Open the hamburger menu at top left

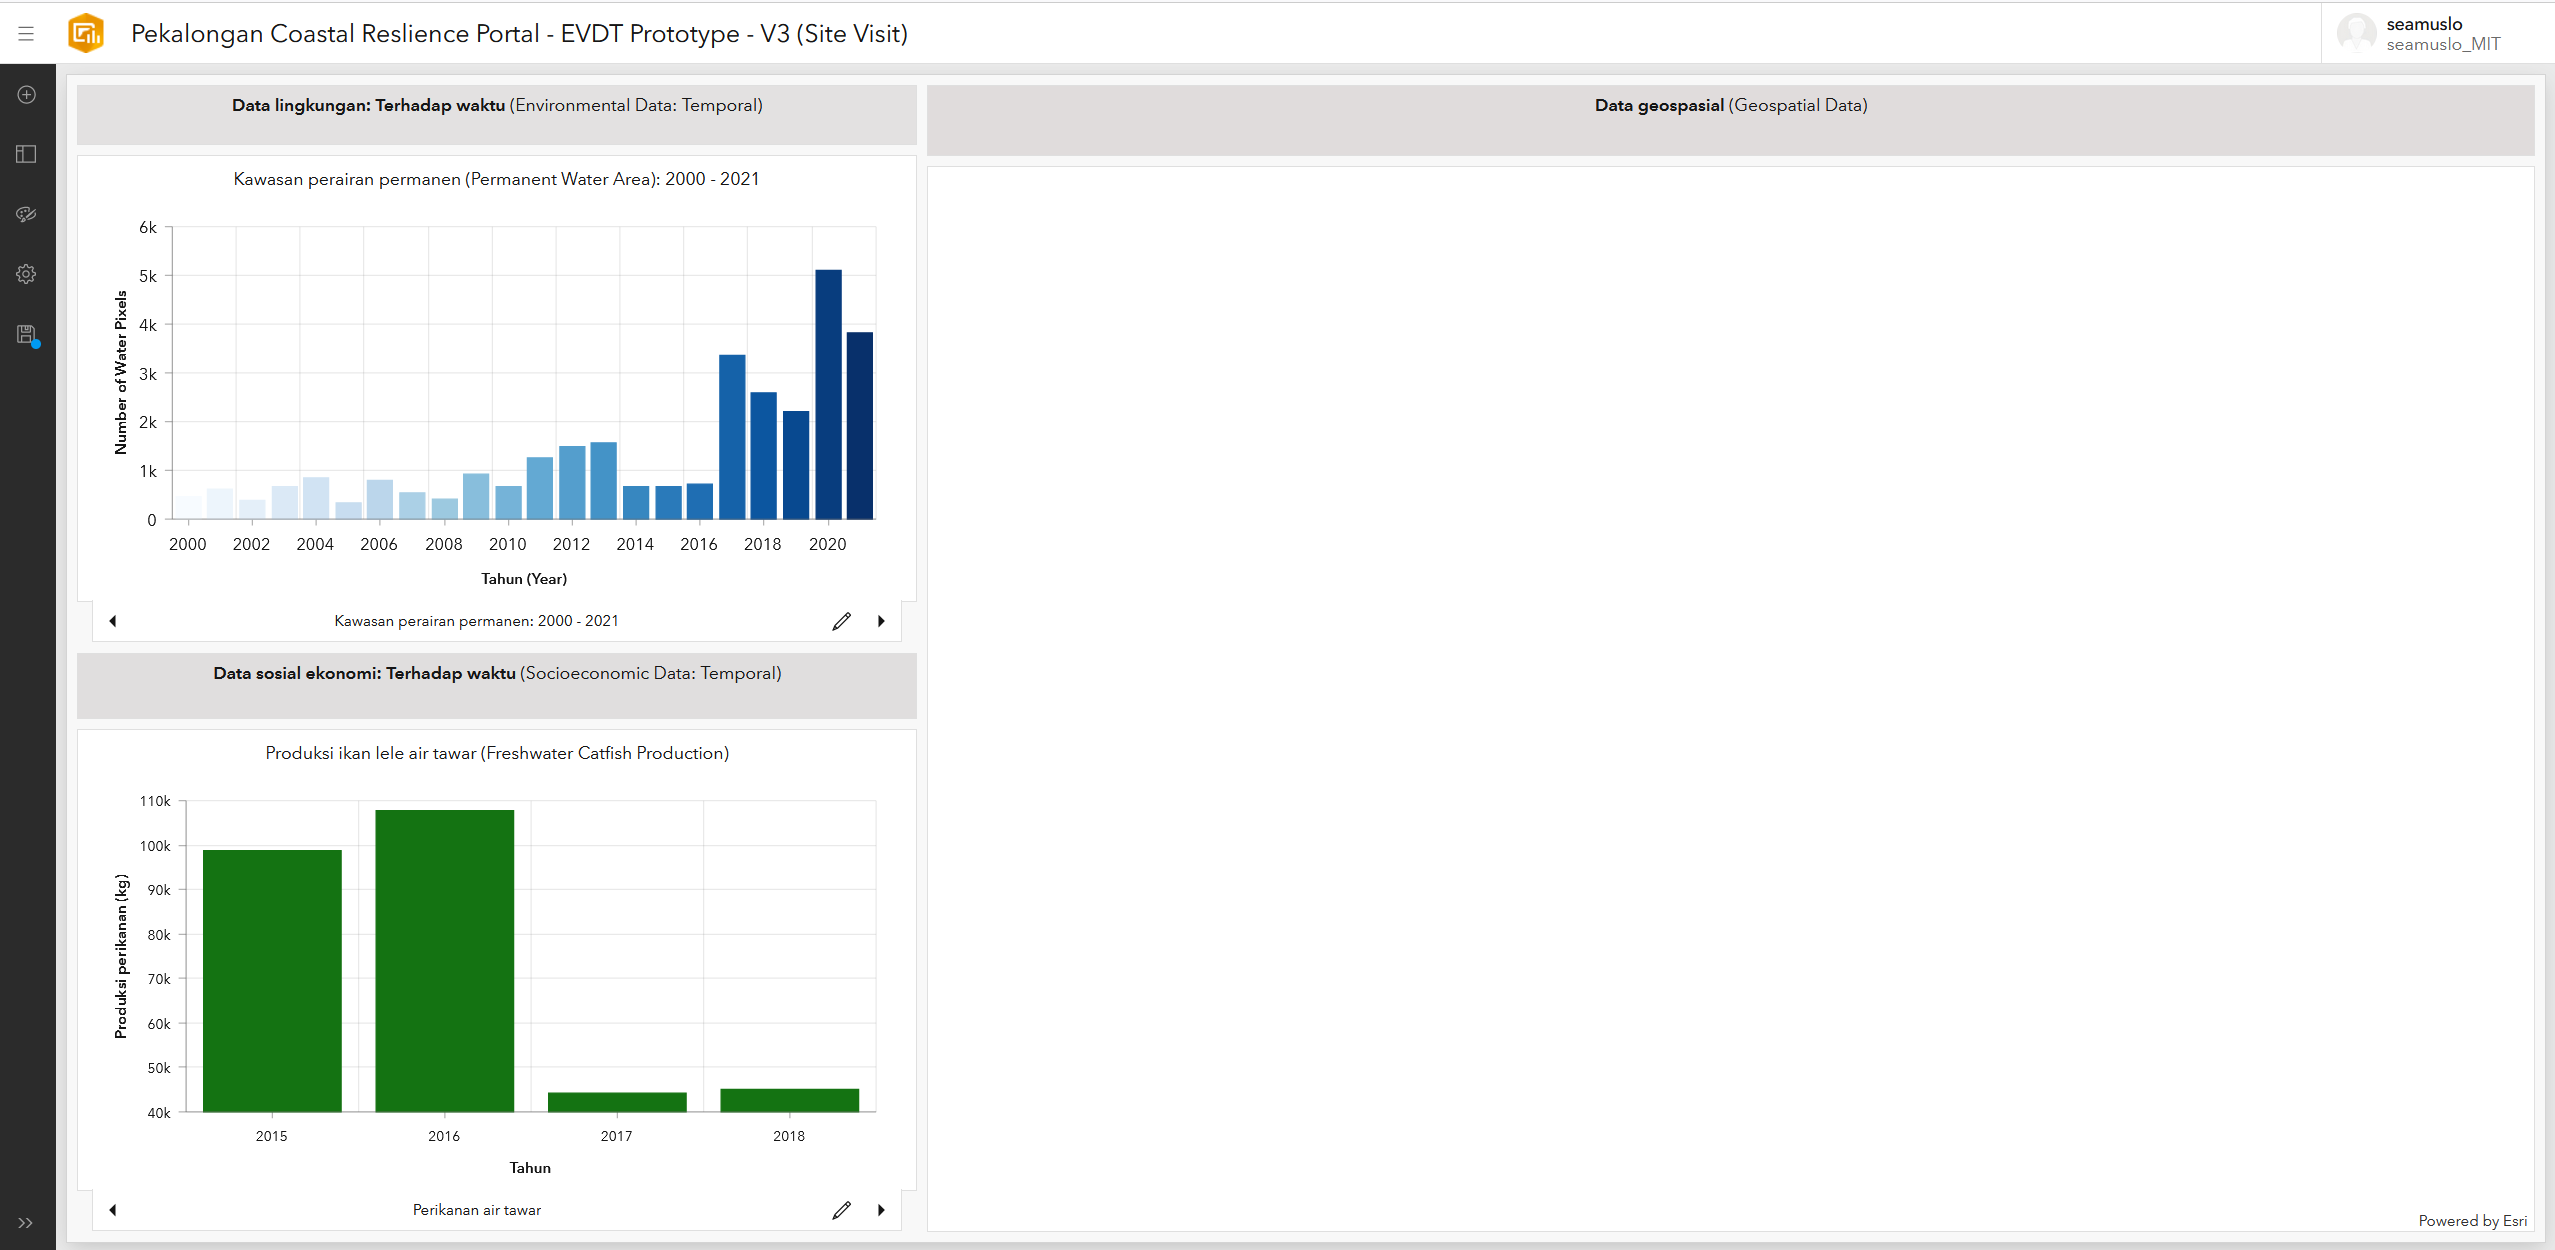click(26, 33)
